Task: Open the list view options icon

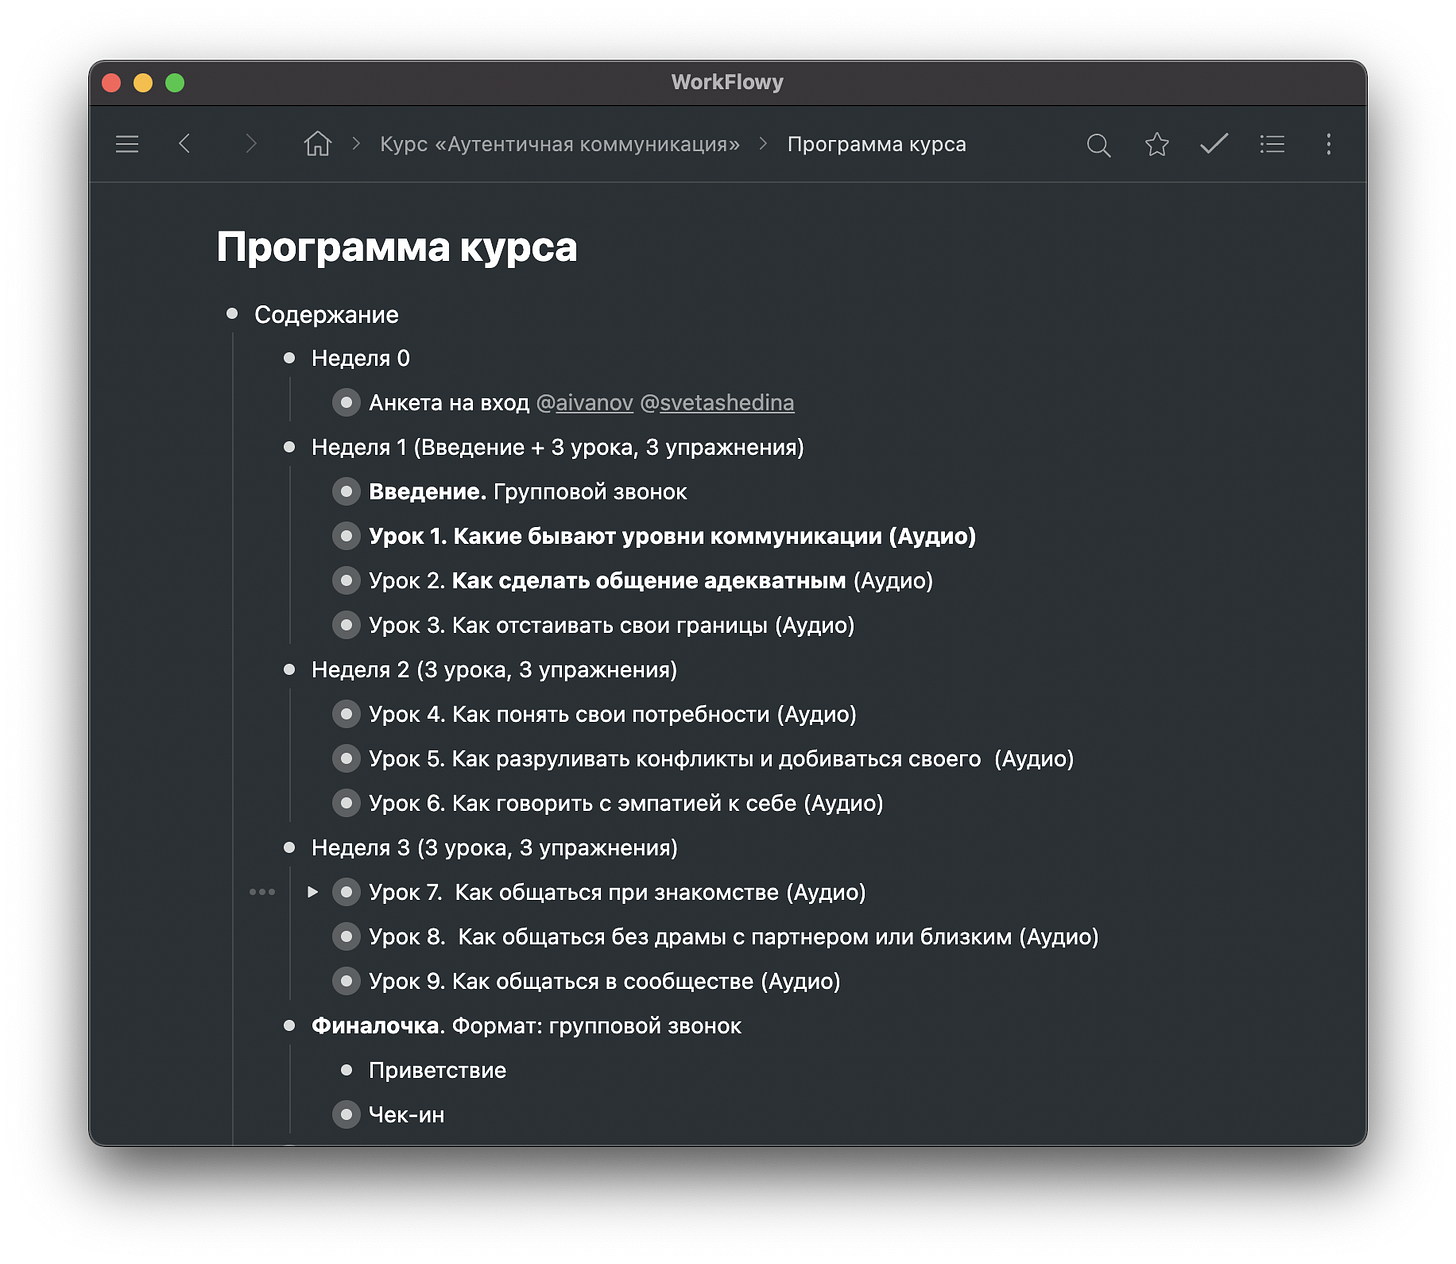Action: point(1272,144)
